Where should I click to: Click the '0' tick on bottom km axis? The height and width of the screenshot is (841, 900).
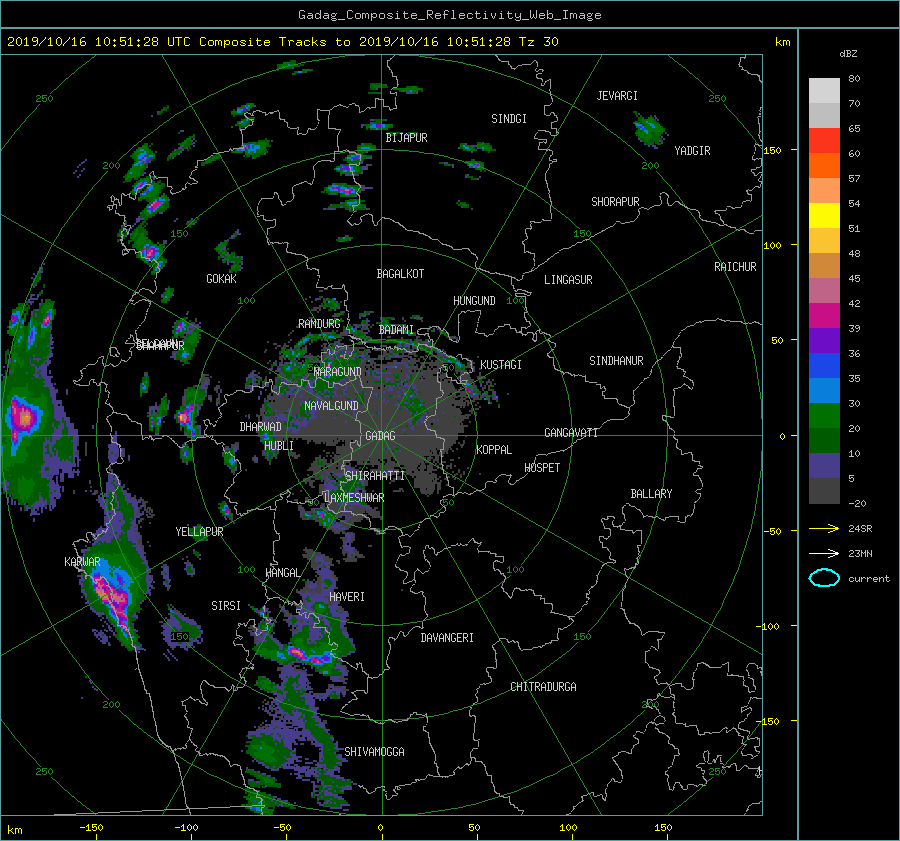click(x=381, y=828)
